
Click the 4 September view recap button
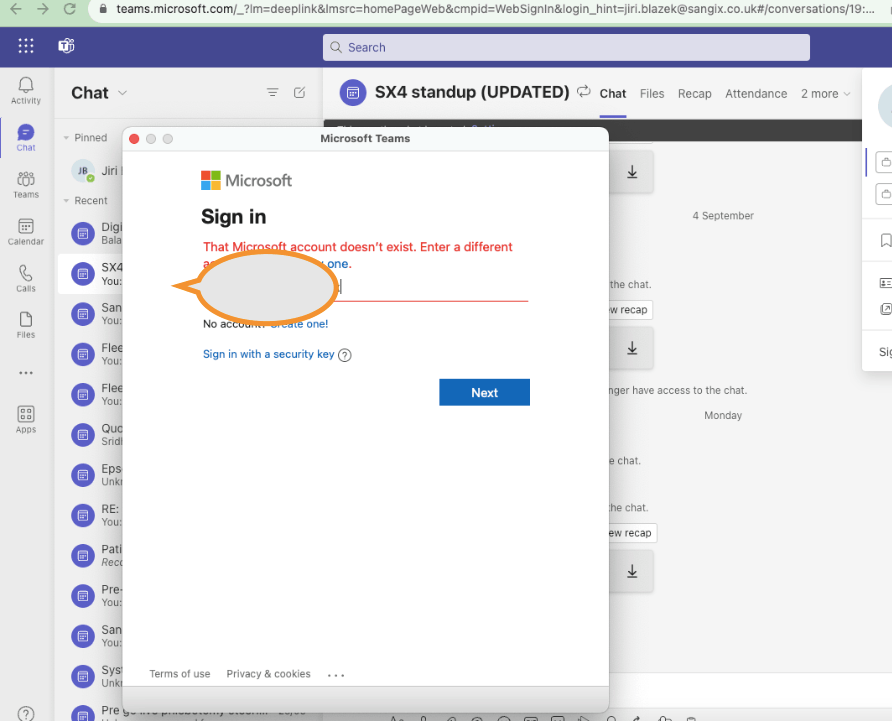[x=630, y=310]
